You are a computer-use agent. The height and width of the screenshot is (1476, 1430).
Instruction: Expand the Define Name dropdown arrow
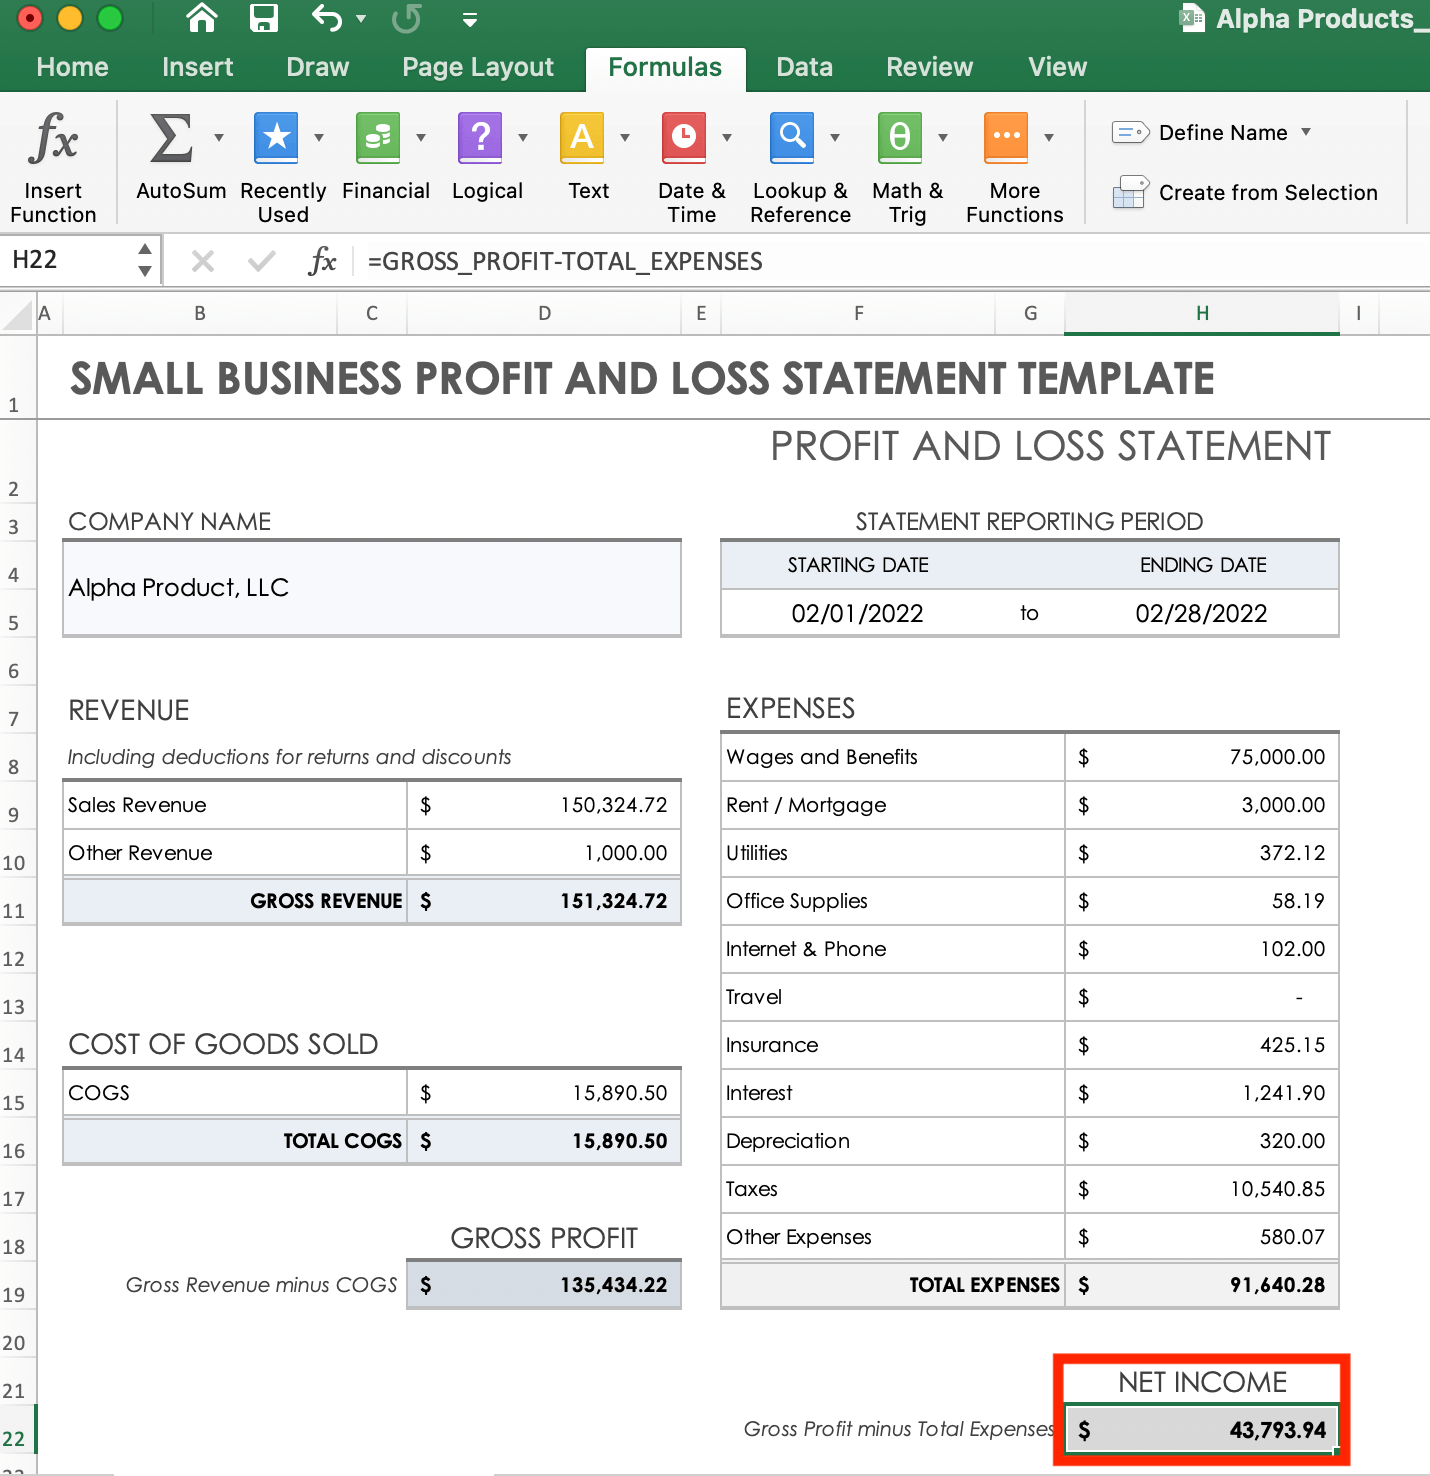pyautogui.click(x=1306, y=132)
